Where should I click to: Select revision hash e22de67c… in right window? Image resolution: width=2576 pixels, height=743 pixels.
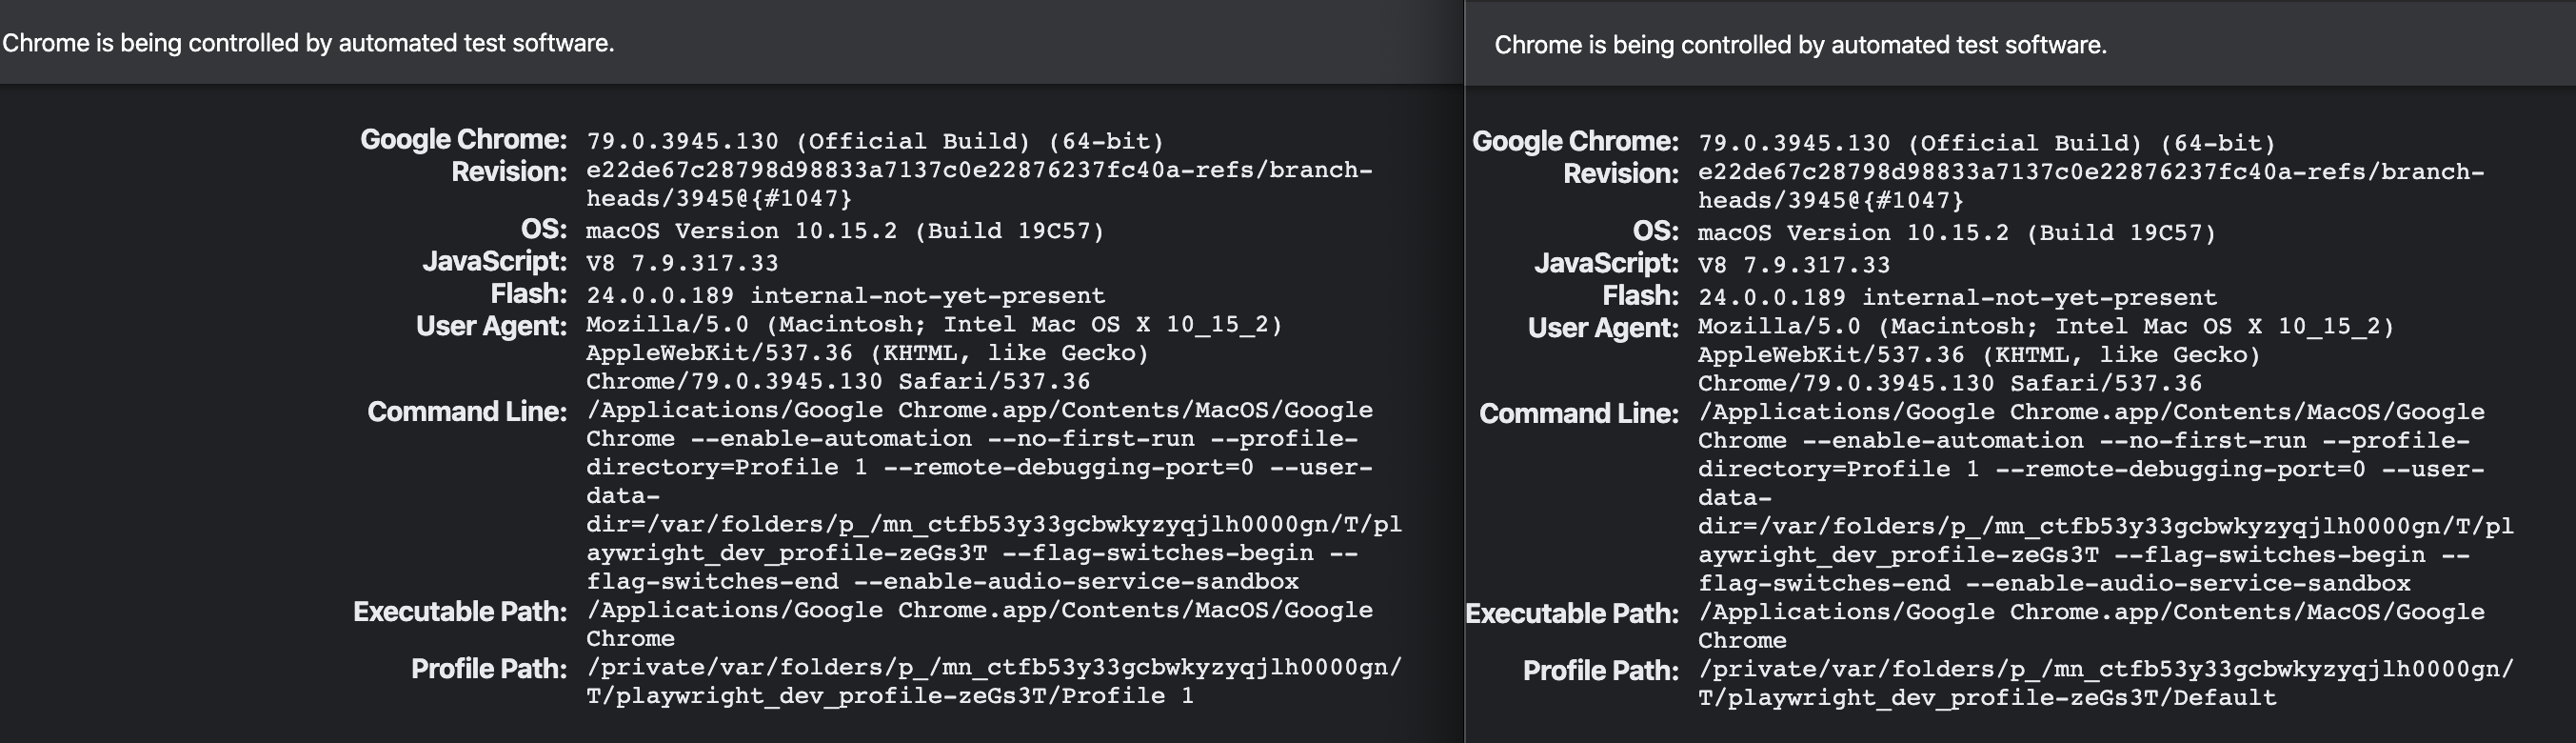[x=2091, y=186]
